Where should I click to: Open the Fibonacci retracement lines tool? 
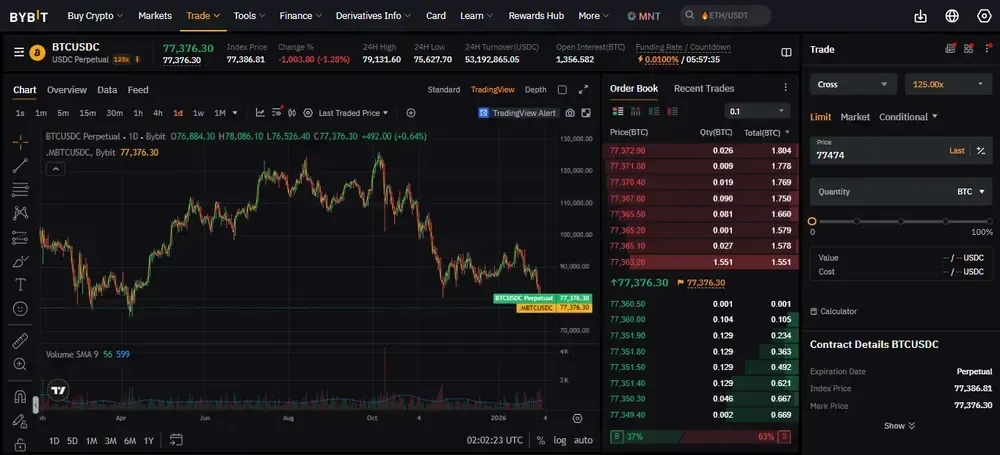[20, 190]
